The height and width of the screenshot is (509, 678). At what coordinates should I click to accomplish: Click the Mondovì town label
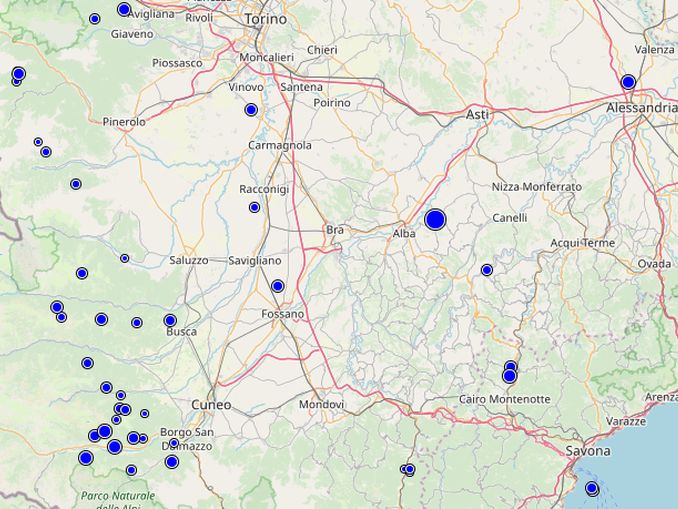coord(321,405)
